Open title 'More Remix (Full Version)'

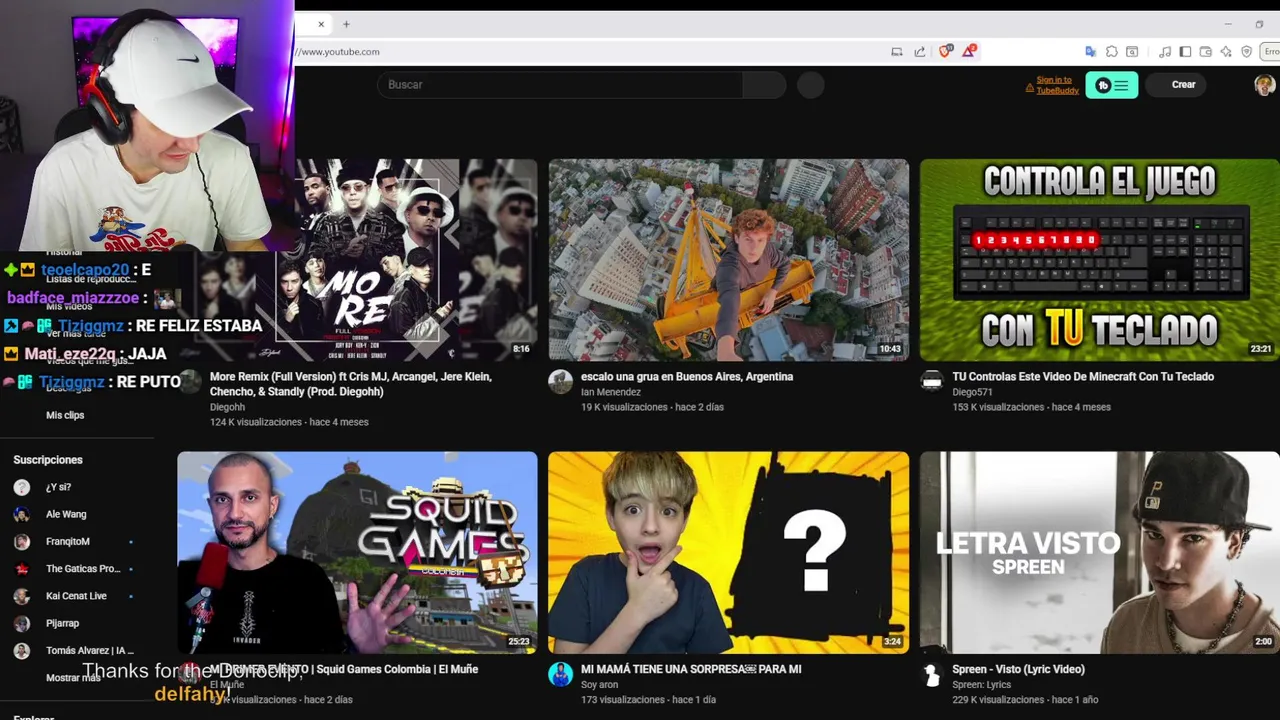(351, 384)
